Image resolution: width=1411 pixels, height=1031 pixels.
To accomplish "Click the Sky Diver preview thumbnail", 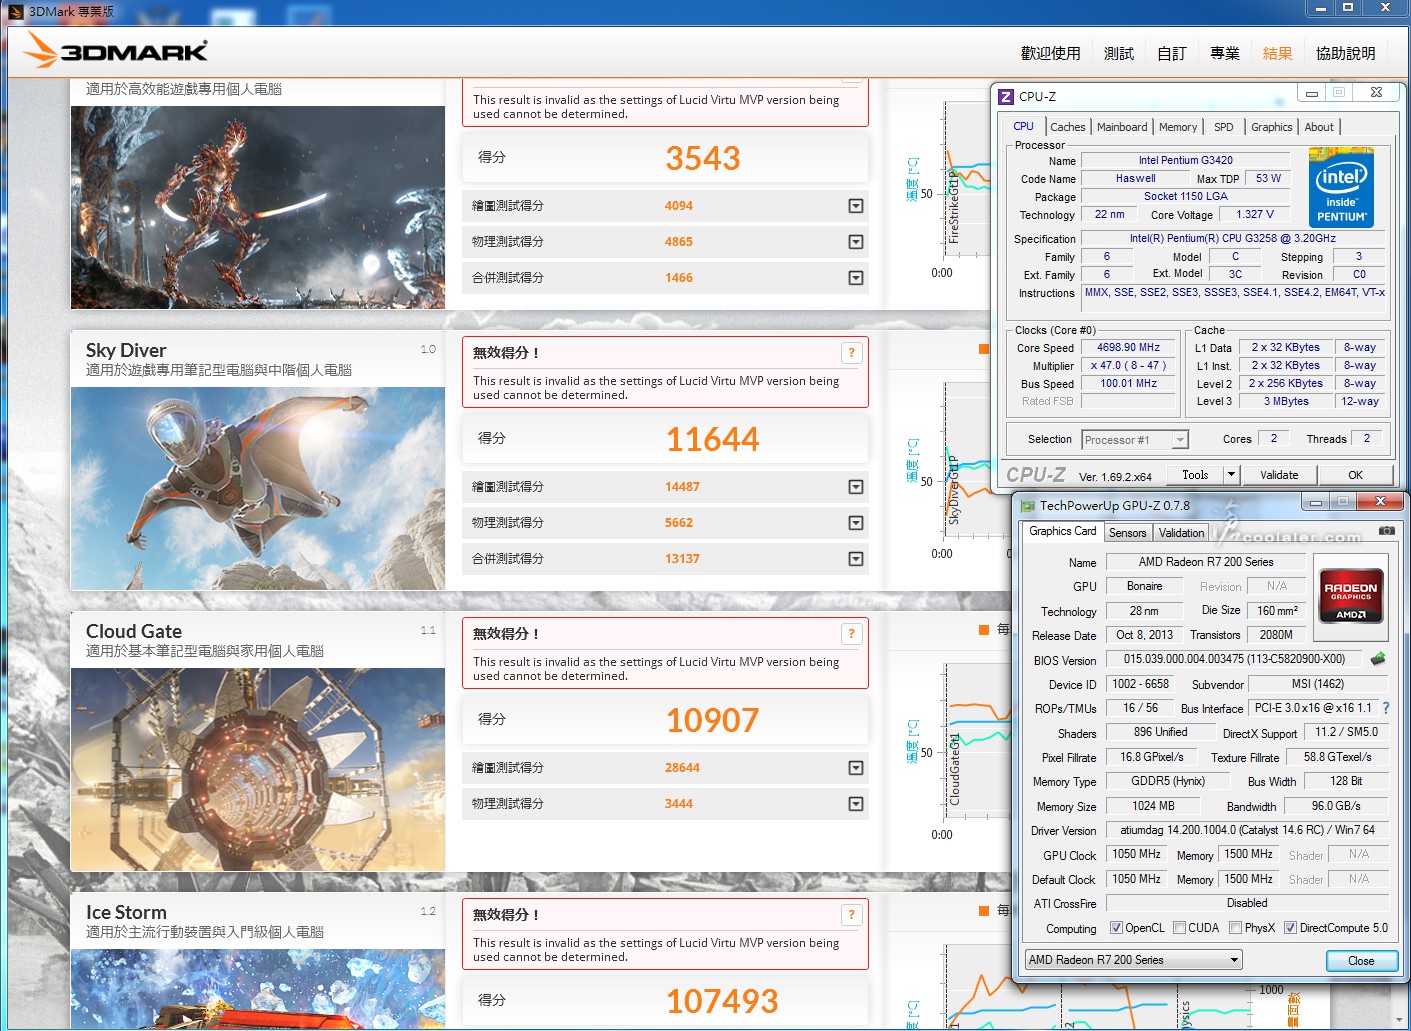I will 258,488.
